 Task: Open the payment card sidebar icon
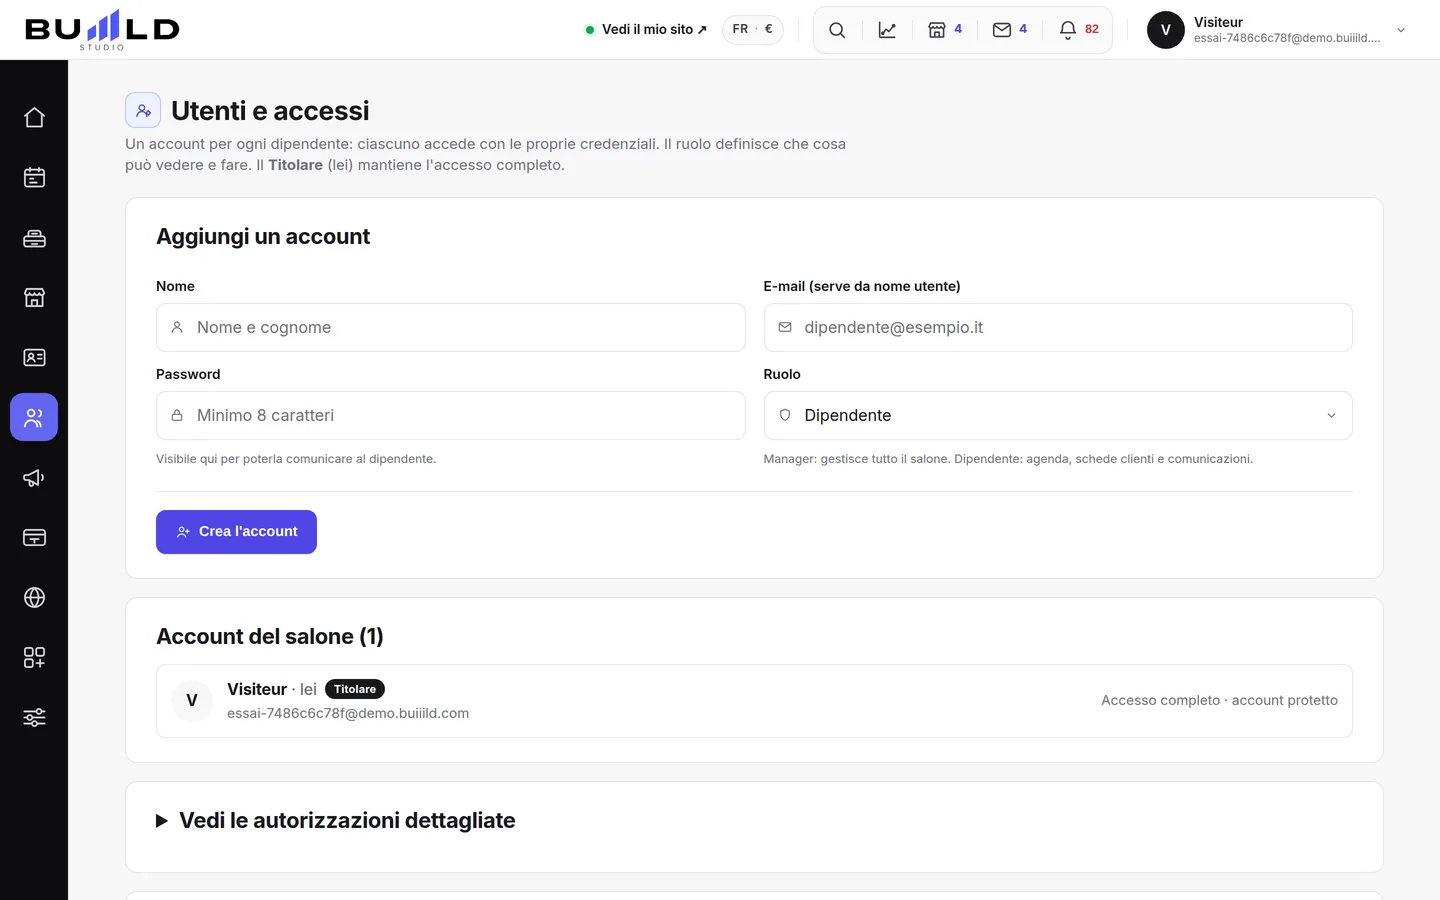click(x=34, y=537)
